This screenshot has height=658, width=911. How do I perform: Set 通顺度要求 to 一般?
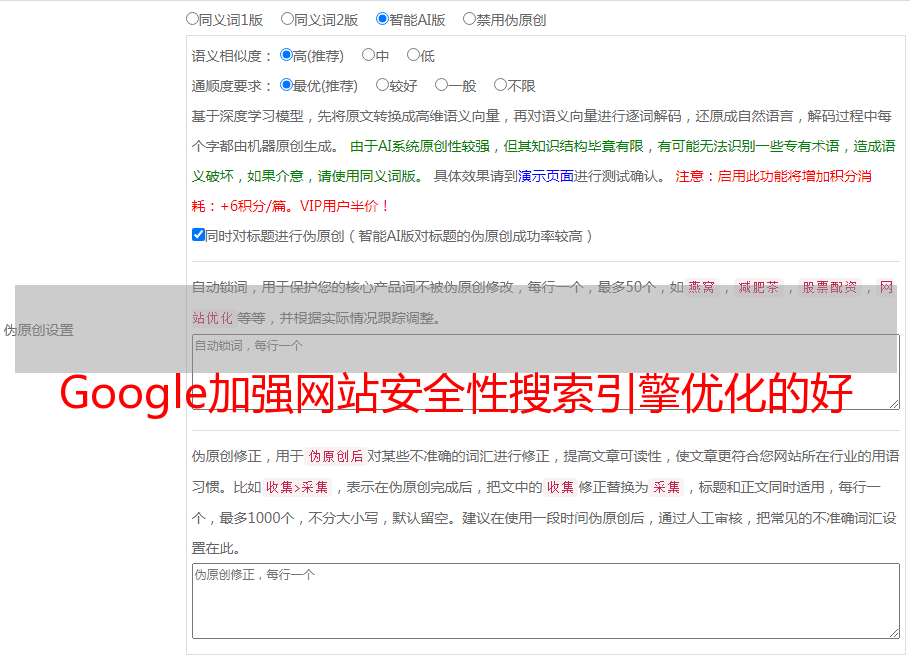pyautogui.click(x=442, y=85)
